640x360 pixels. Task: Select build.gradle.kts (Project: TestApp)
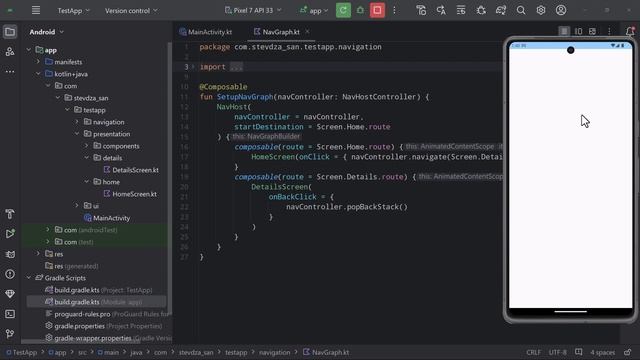[98, 290]
